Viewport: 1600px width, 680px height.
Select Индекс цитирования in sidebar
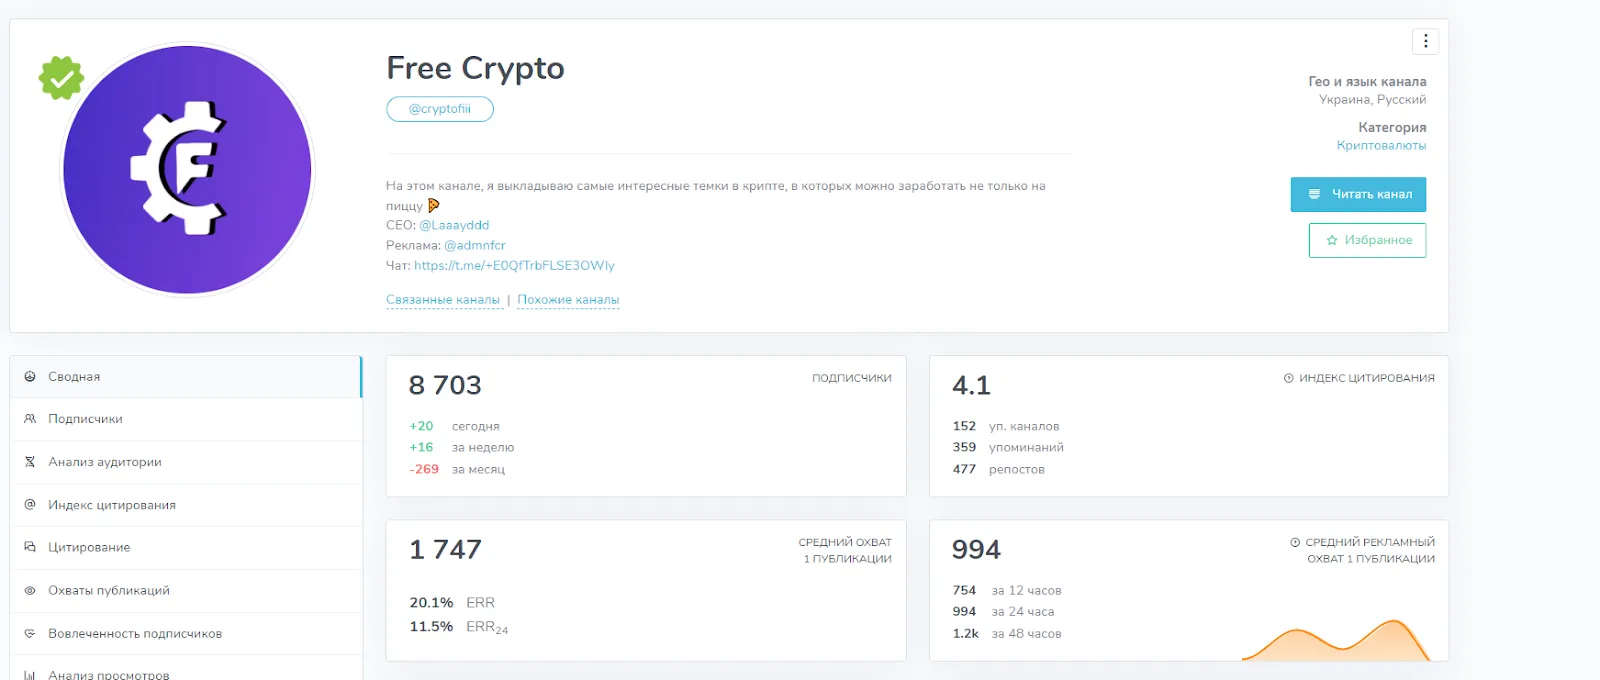pos(186,505)
